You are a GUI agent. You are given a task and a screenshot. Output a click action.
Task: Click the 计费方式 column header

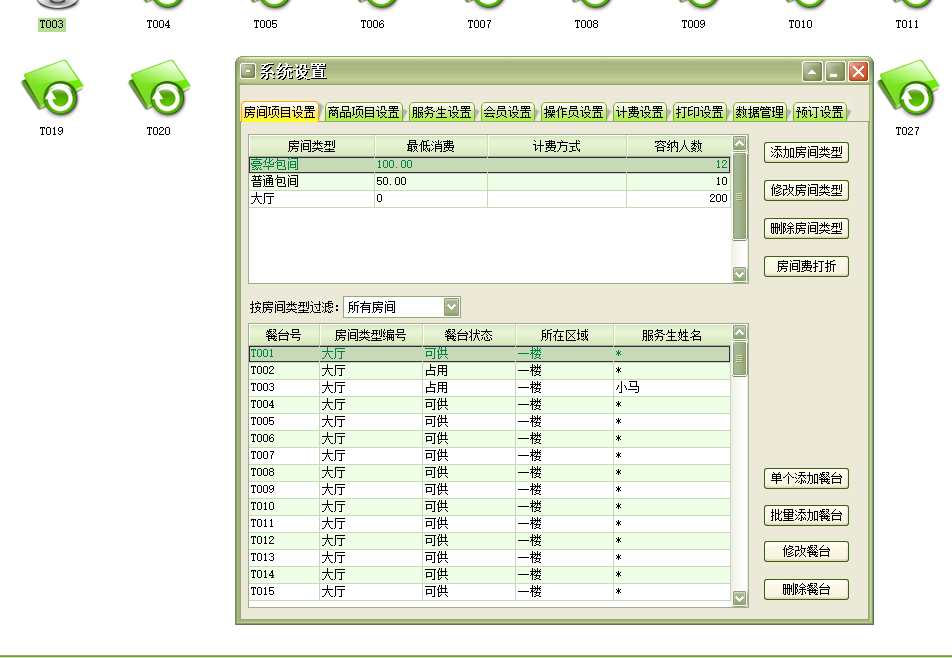557,146
